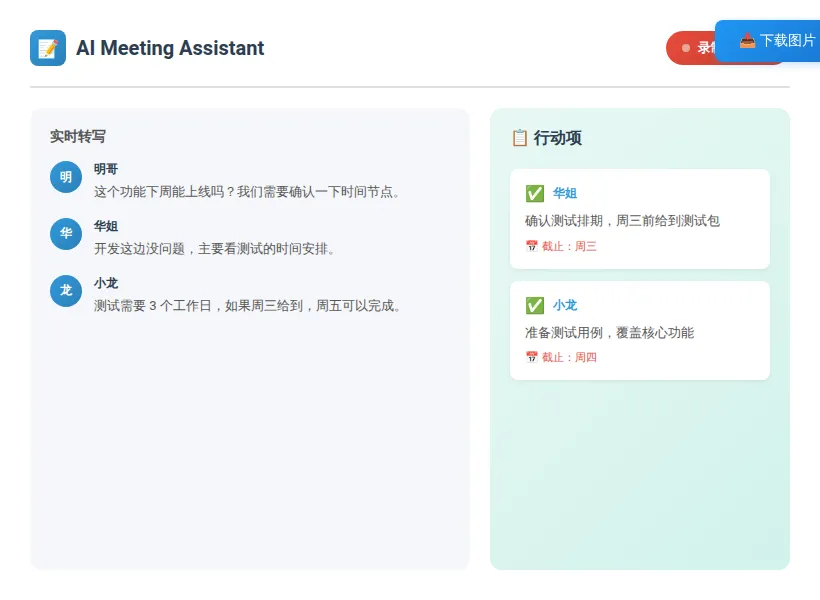Click the clipboard icon beside 行动项 header
Viewport: 820px width, 600px height.
click(520, 139)
